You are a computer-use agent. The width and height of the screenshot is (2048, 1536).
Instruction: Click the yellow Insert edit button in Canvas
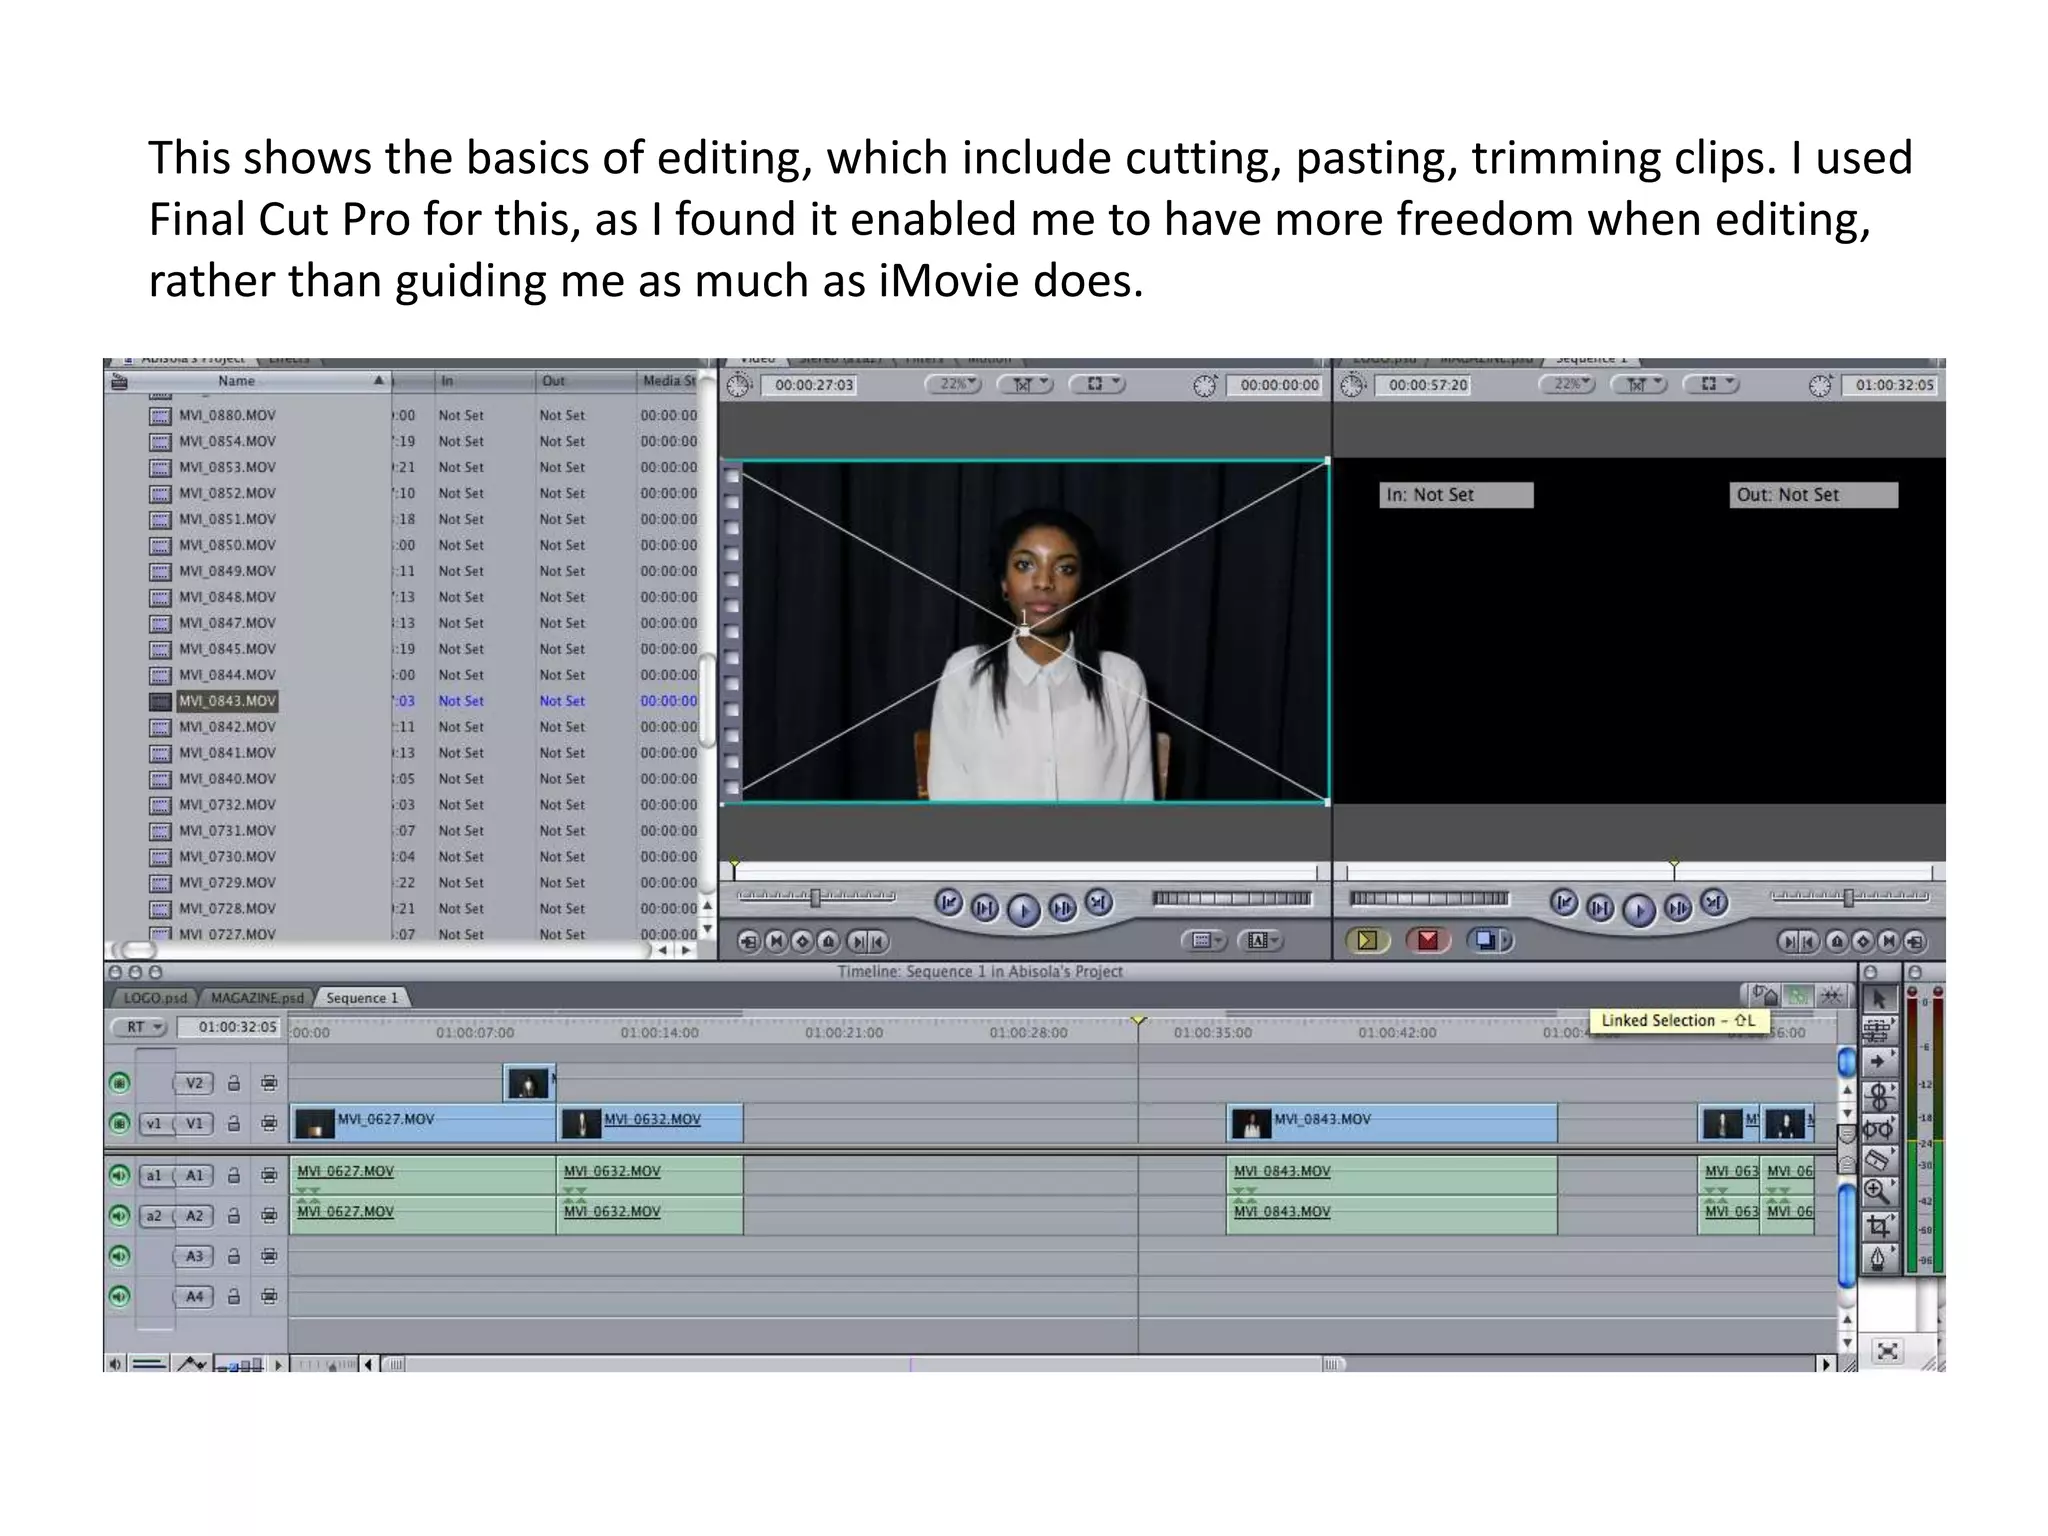tap(1367, 940)
